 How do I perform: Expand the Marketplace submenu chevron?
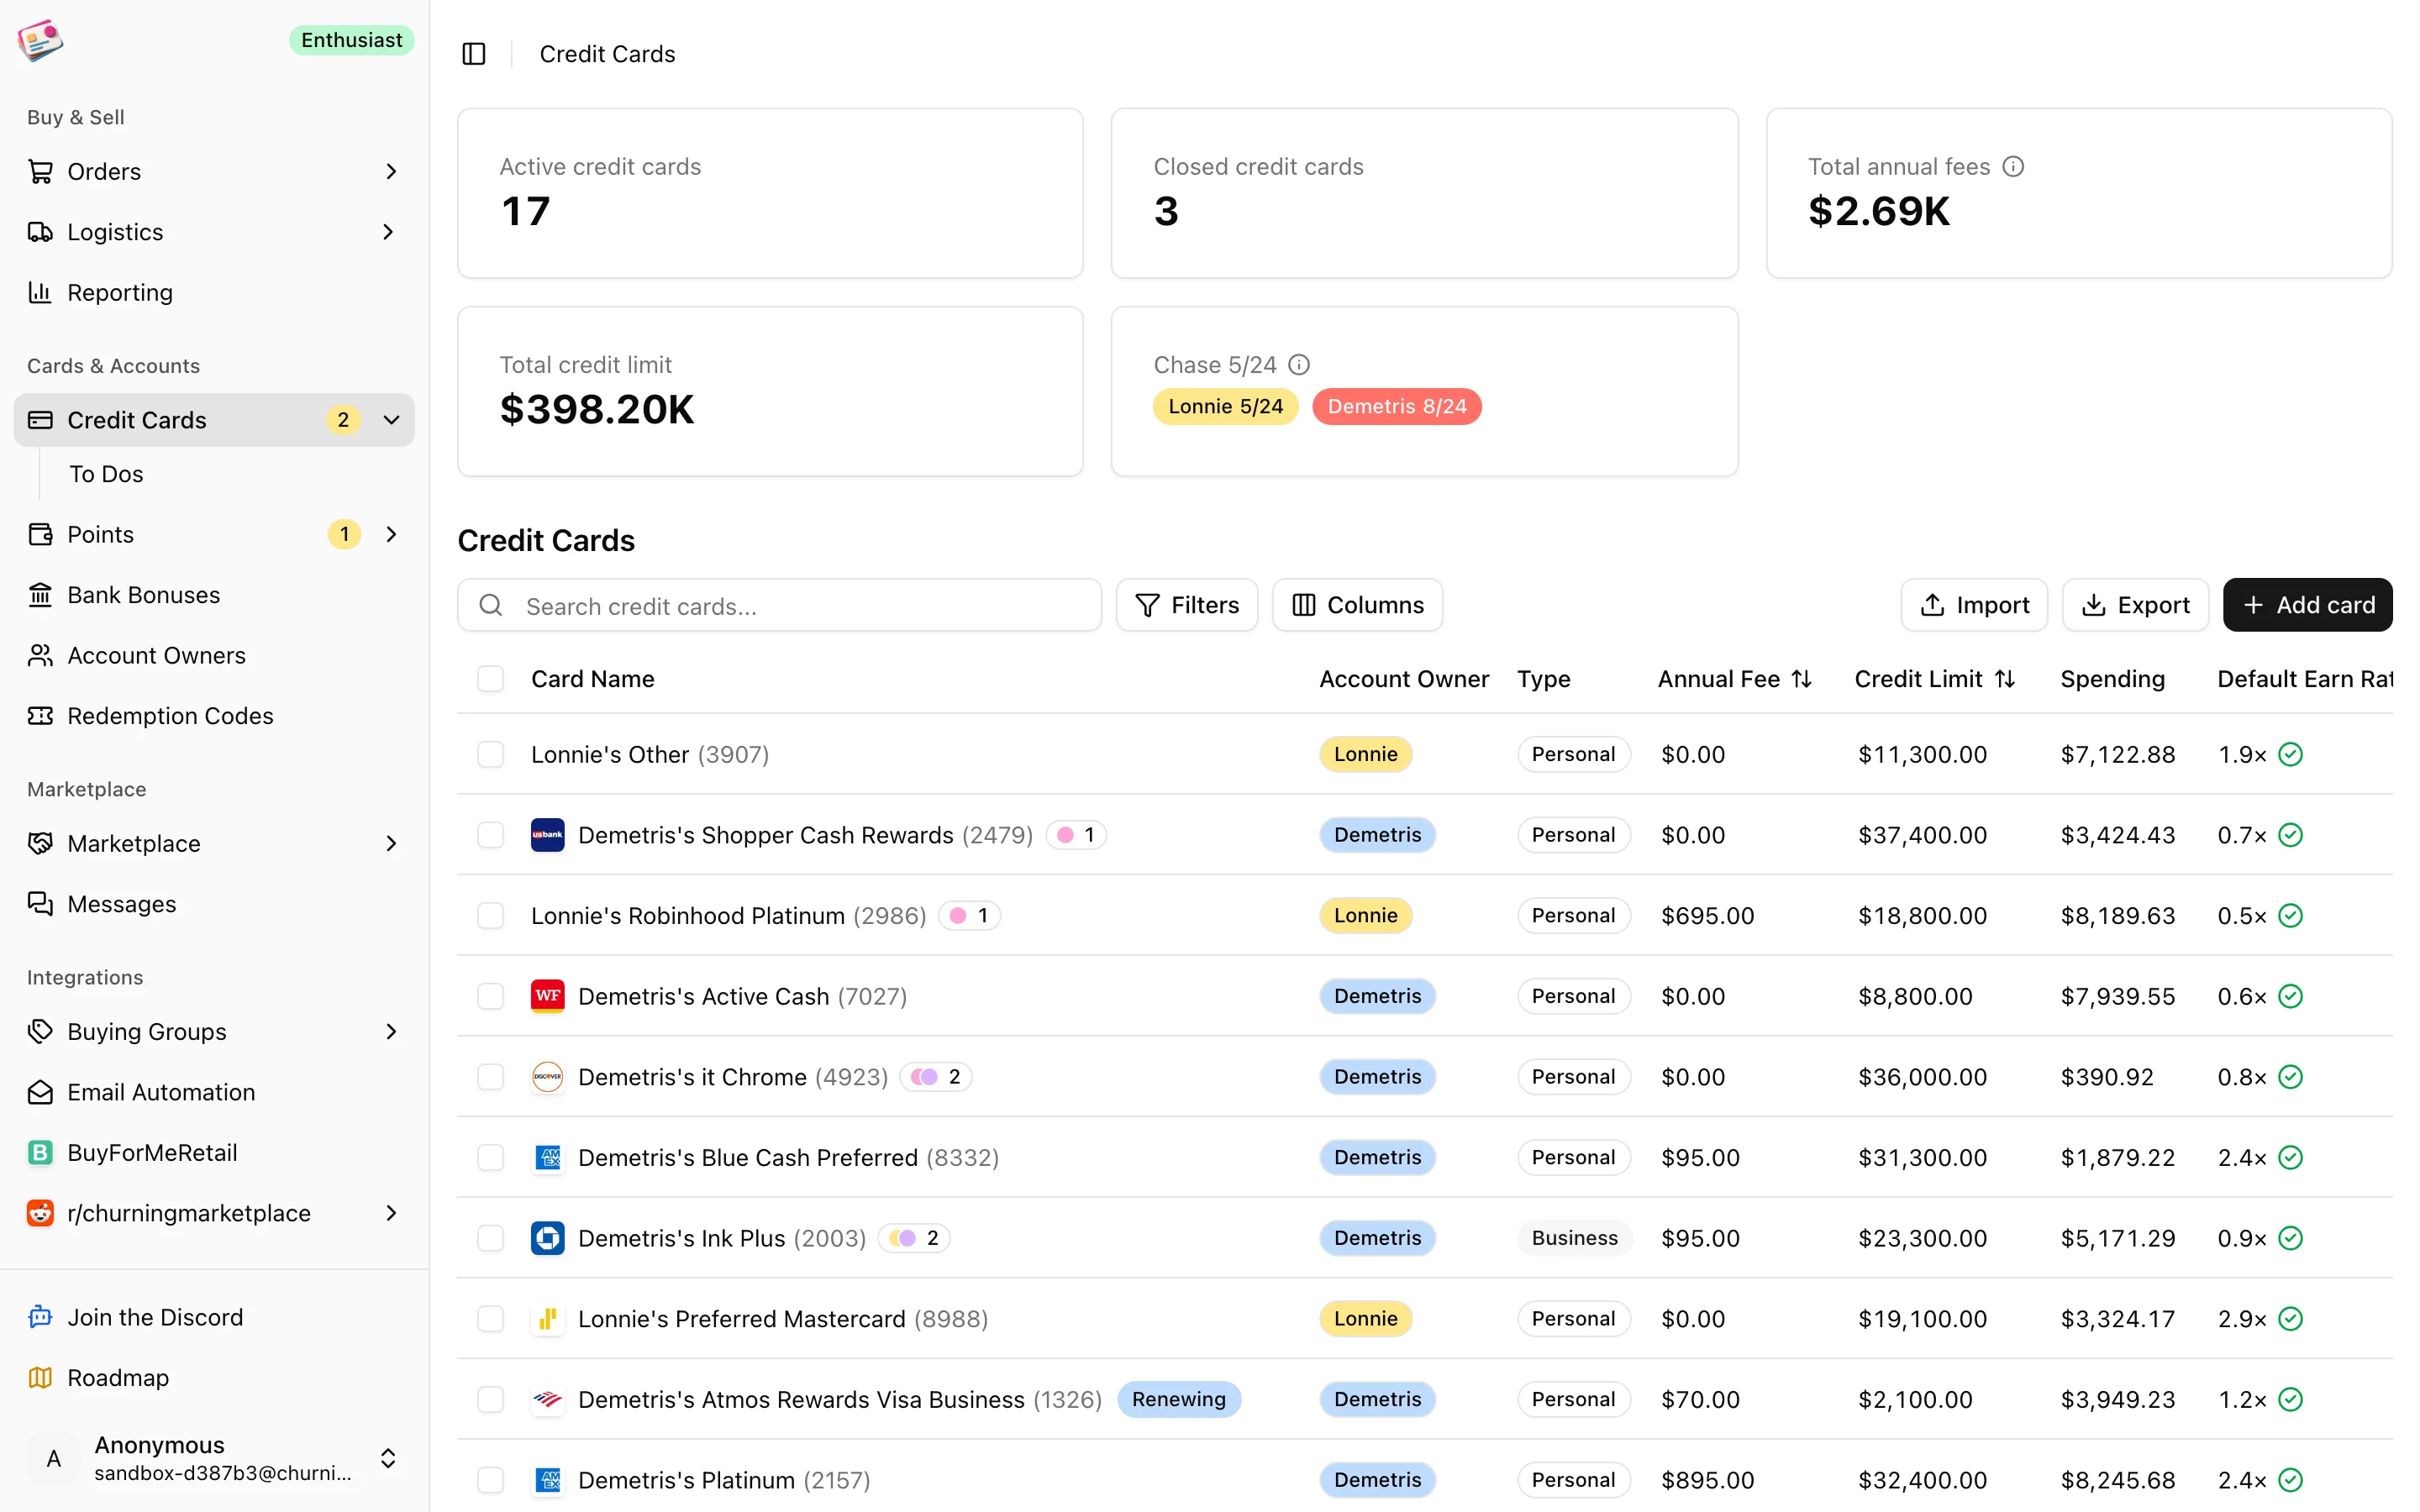(x=391, y=843)
